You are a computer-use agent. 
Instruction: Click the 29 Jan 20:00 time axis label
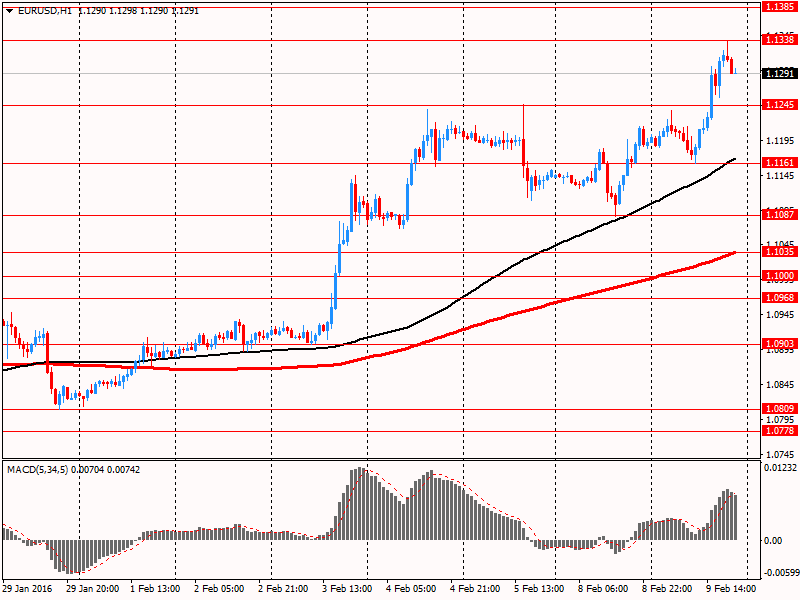click(x=92, y=588)
